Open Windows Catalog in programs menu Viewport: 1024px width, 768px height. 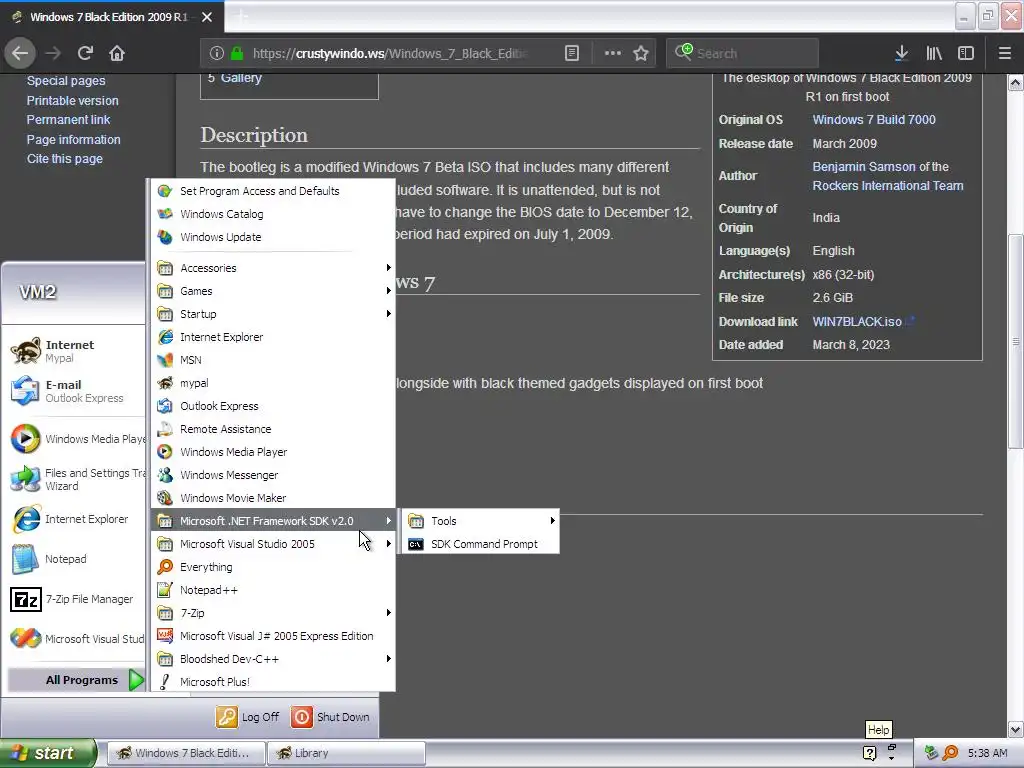[x=272, y=214]
